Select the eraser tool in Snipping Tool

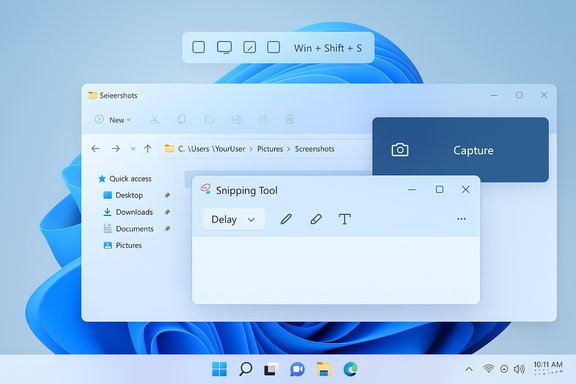click(316, 219)
